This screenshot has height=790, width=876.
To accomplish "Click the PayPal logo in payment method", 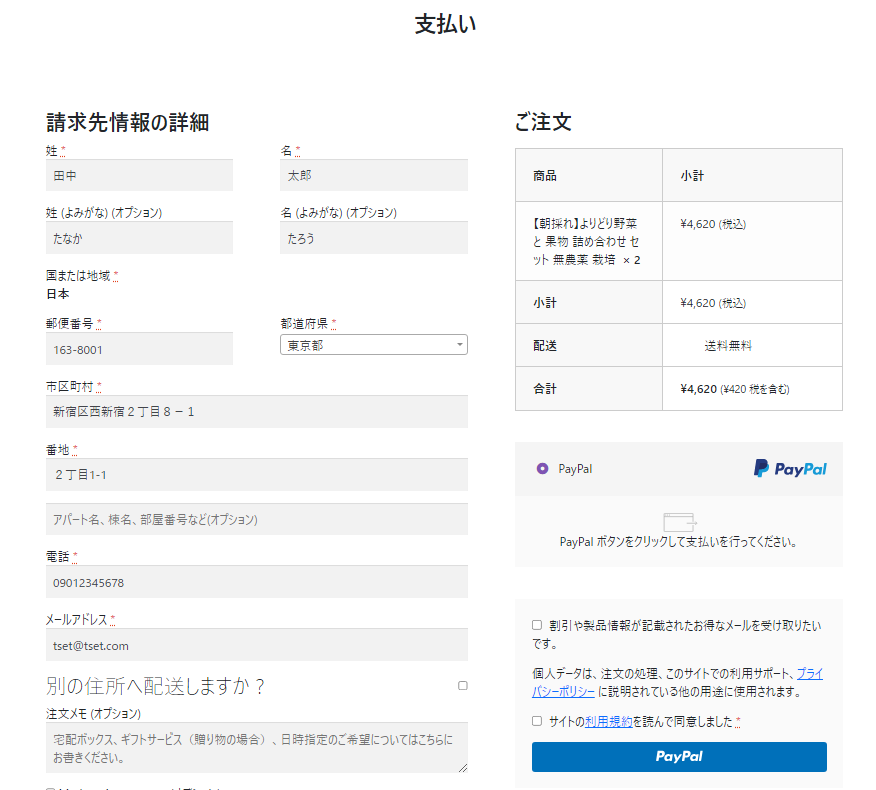I will (x=790, y=468).
